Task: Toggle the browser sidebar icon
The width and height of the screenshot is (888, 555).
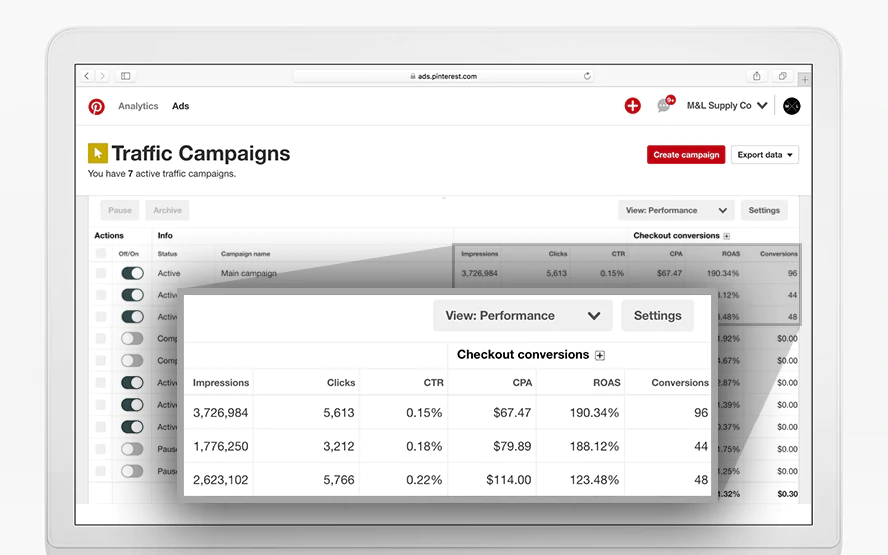Action: pos(126,76)
